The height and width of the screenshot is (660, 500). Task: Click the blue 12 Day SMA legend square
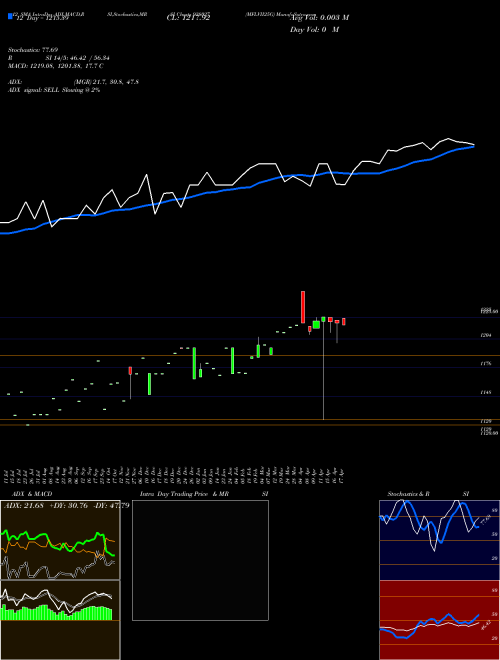(x=10, y=17)
